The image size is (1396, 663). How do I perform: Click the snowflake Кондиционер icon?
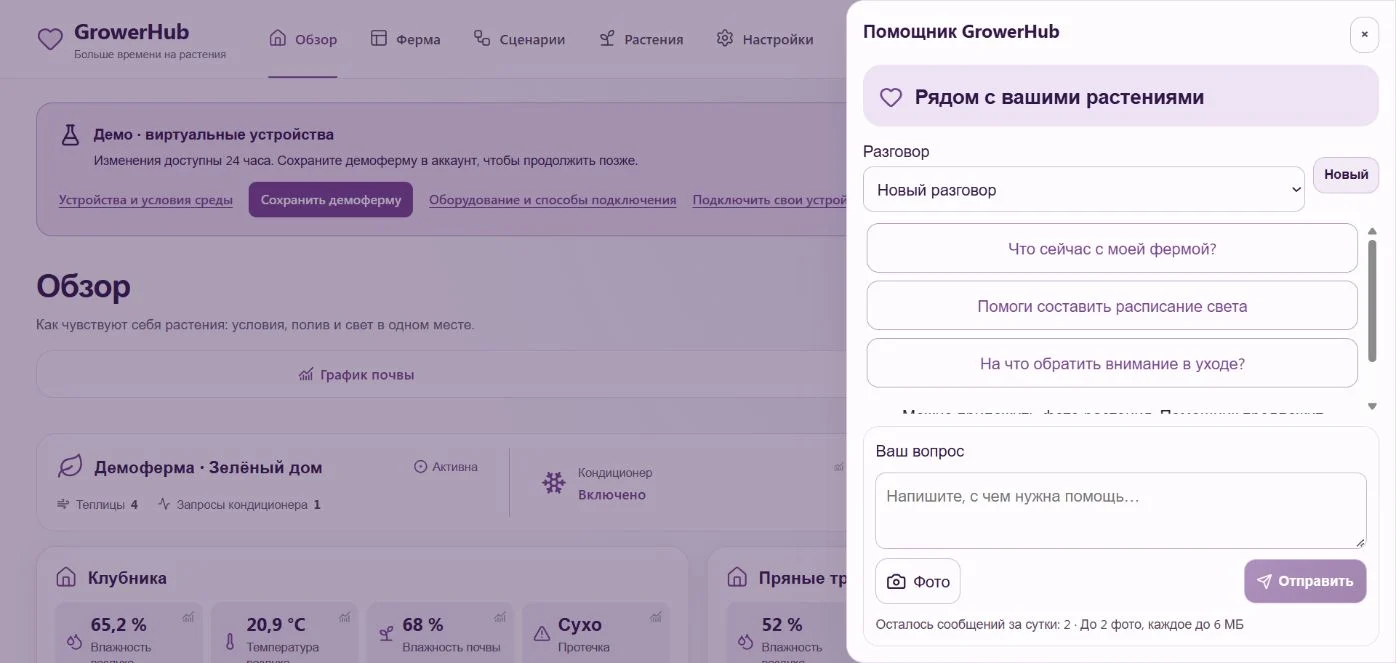coord(553,483)
